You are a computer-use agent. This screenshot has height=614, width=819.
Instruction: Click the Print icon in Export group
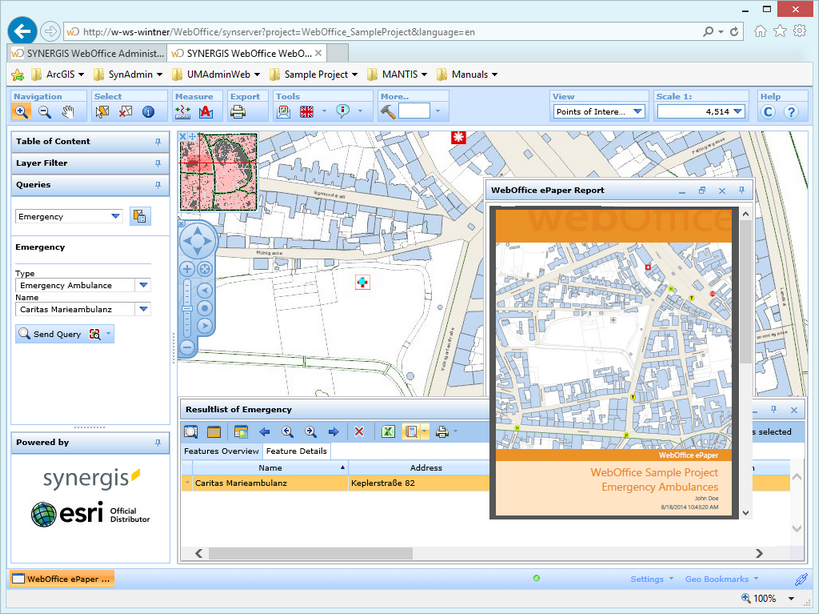point(236,112)
